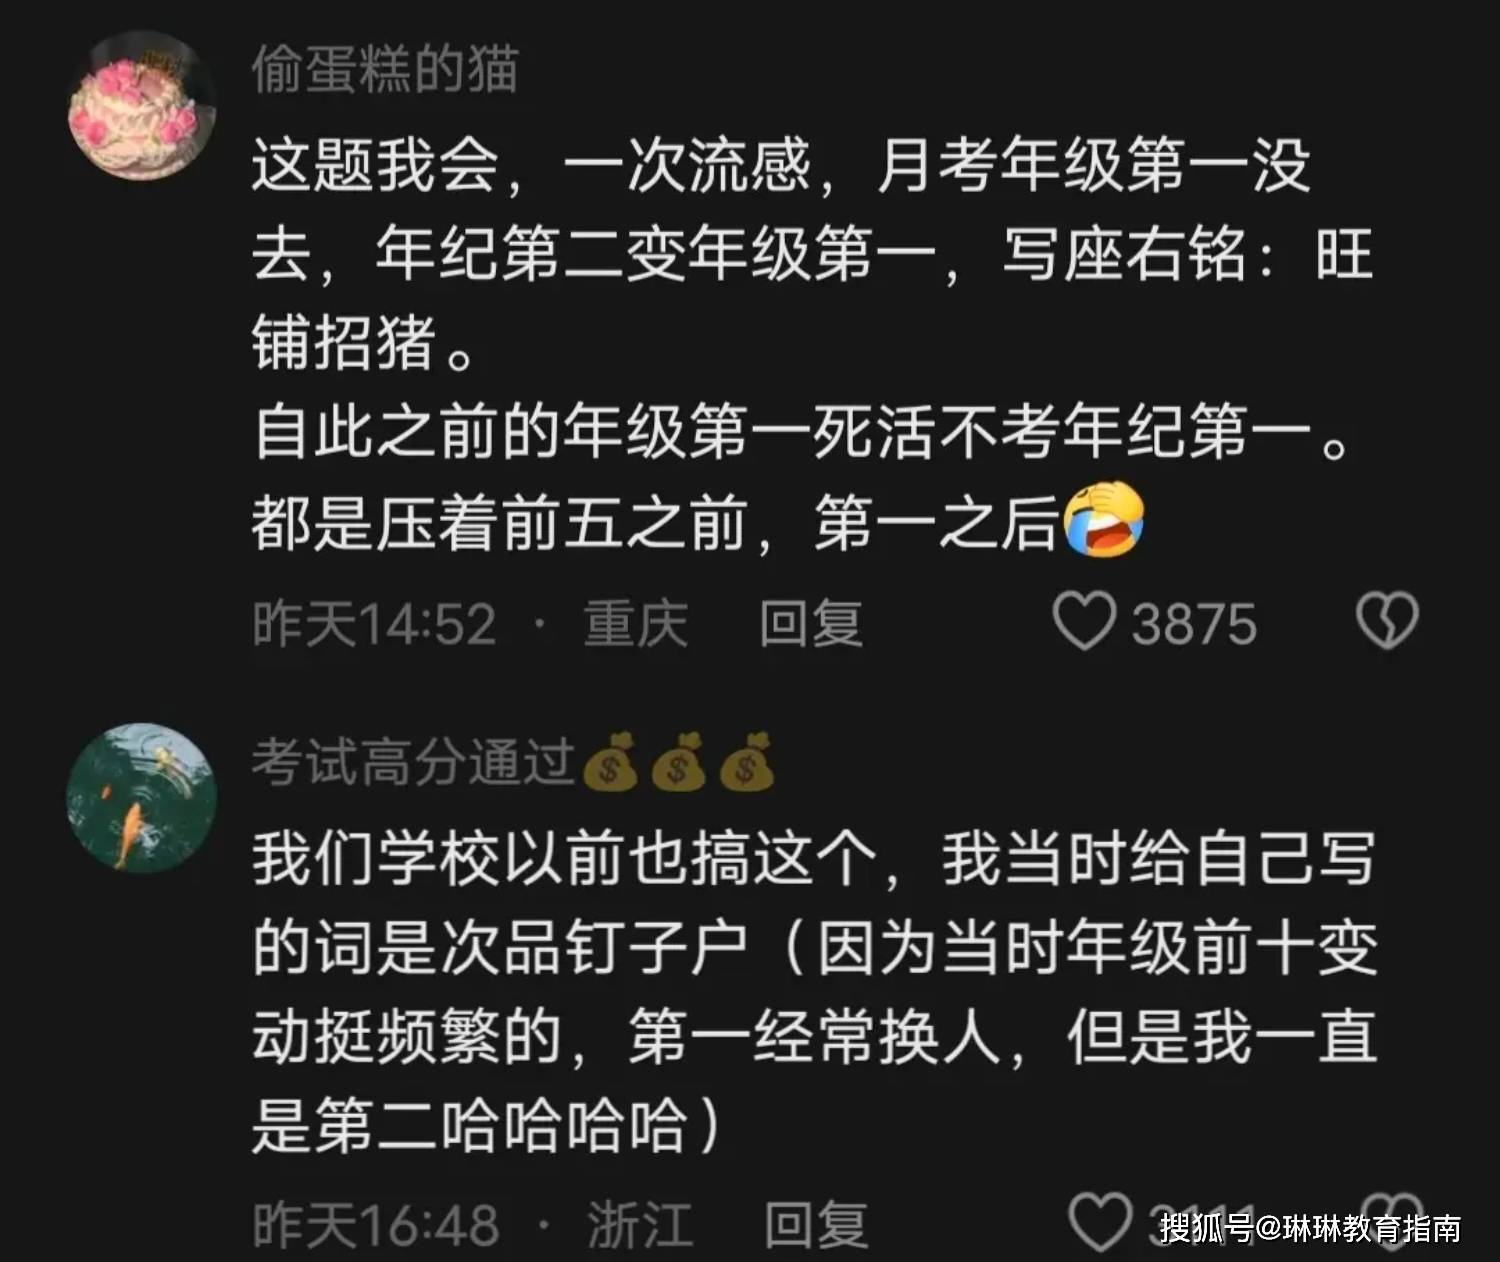Image resolution: width=1500 pixels, height=1262 pixels.
Task: Reply to the 考试高分通过 comment
Action: point(816,1224)
